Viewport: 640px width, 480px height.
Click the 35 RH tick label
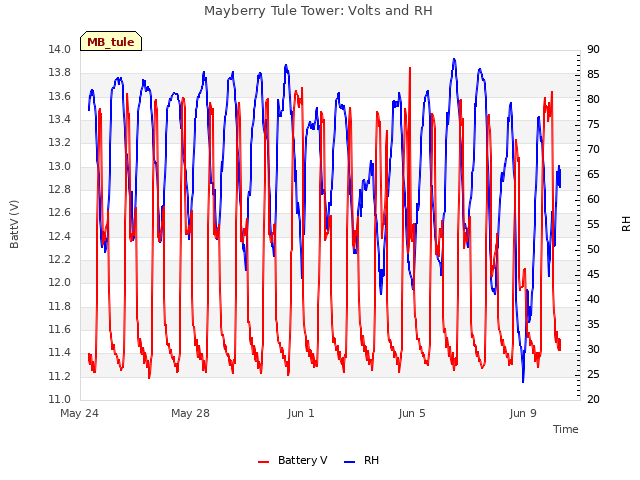(x=593, y=324)
